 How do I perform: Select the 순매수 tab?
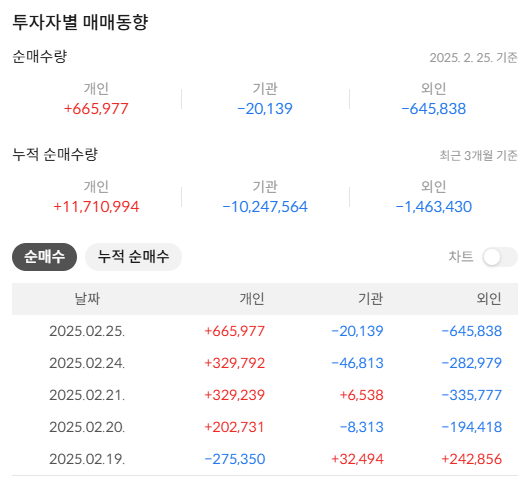click(44, 257)
